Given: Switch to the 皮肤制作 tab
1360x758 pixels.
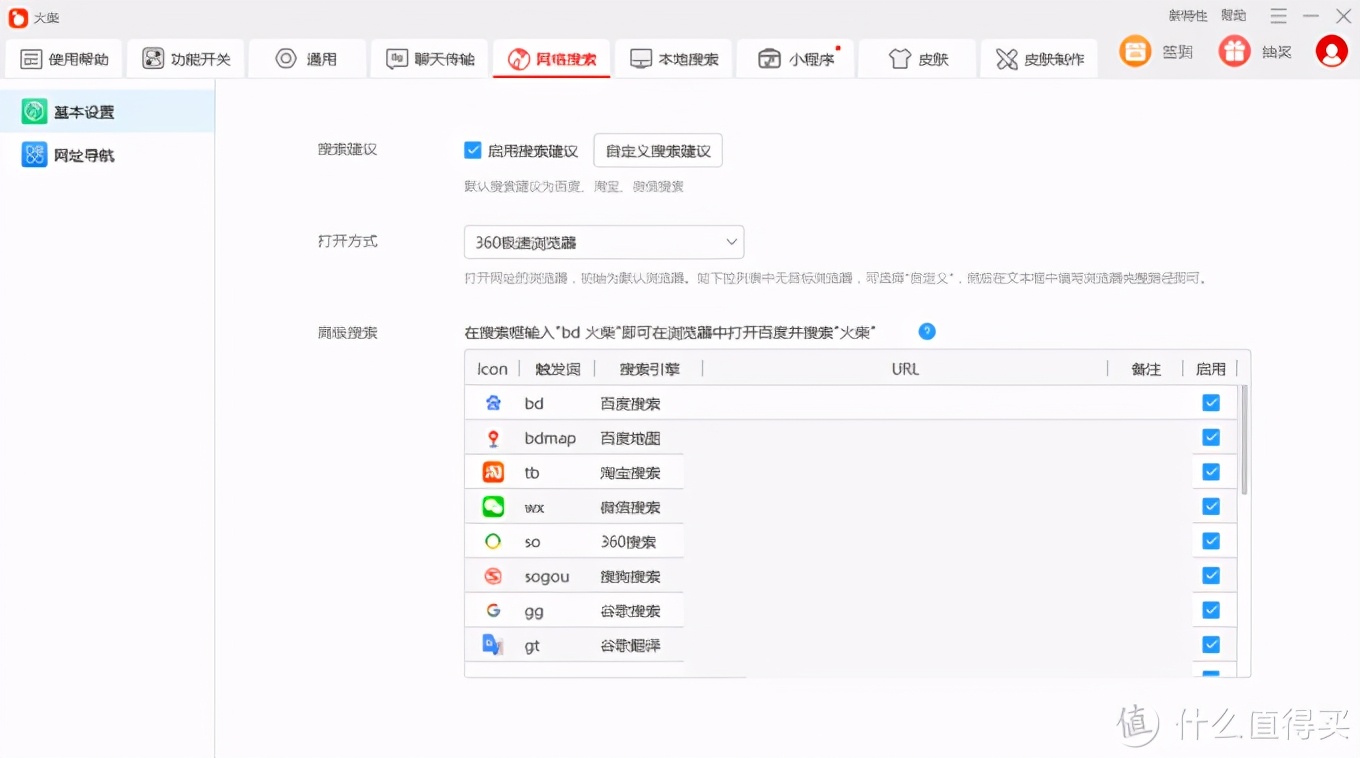Looking at the screenshot, I should click(1038, 58).
